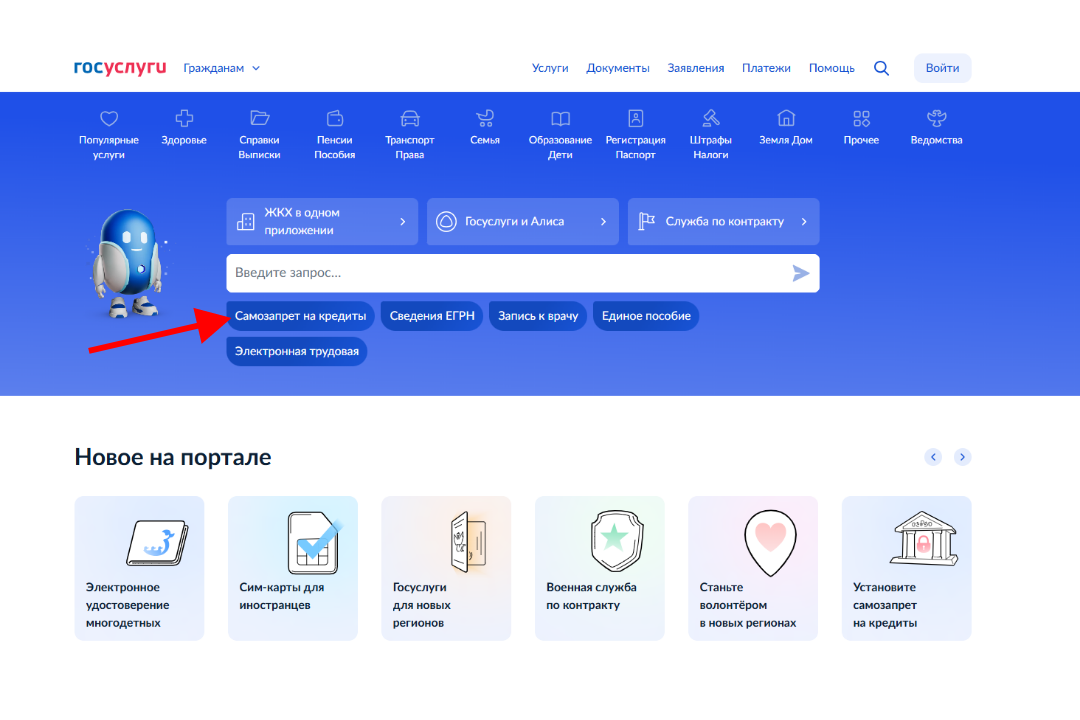Open the Популярные услуги heart icon category
1080x720 pixels.
pos(109,119)
